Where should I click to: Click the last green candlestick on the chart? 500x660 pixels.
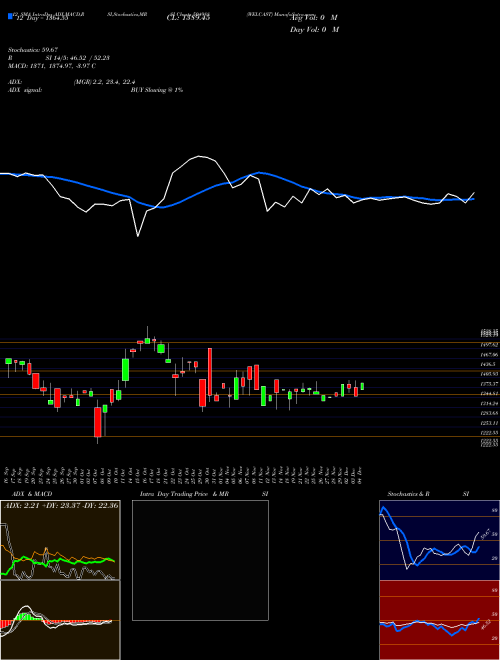(362, 386)
